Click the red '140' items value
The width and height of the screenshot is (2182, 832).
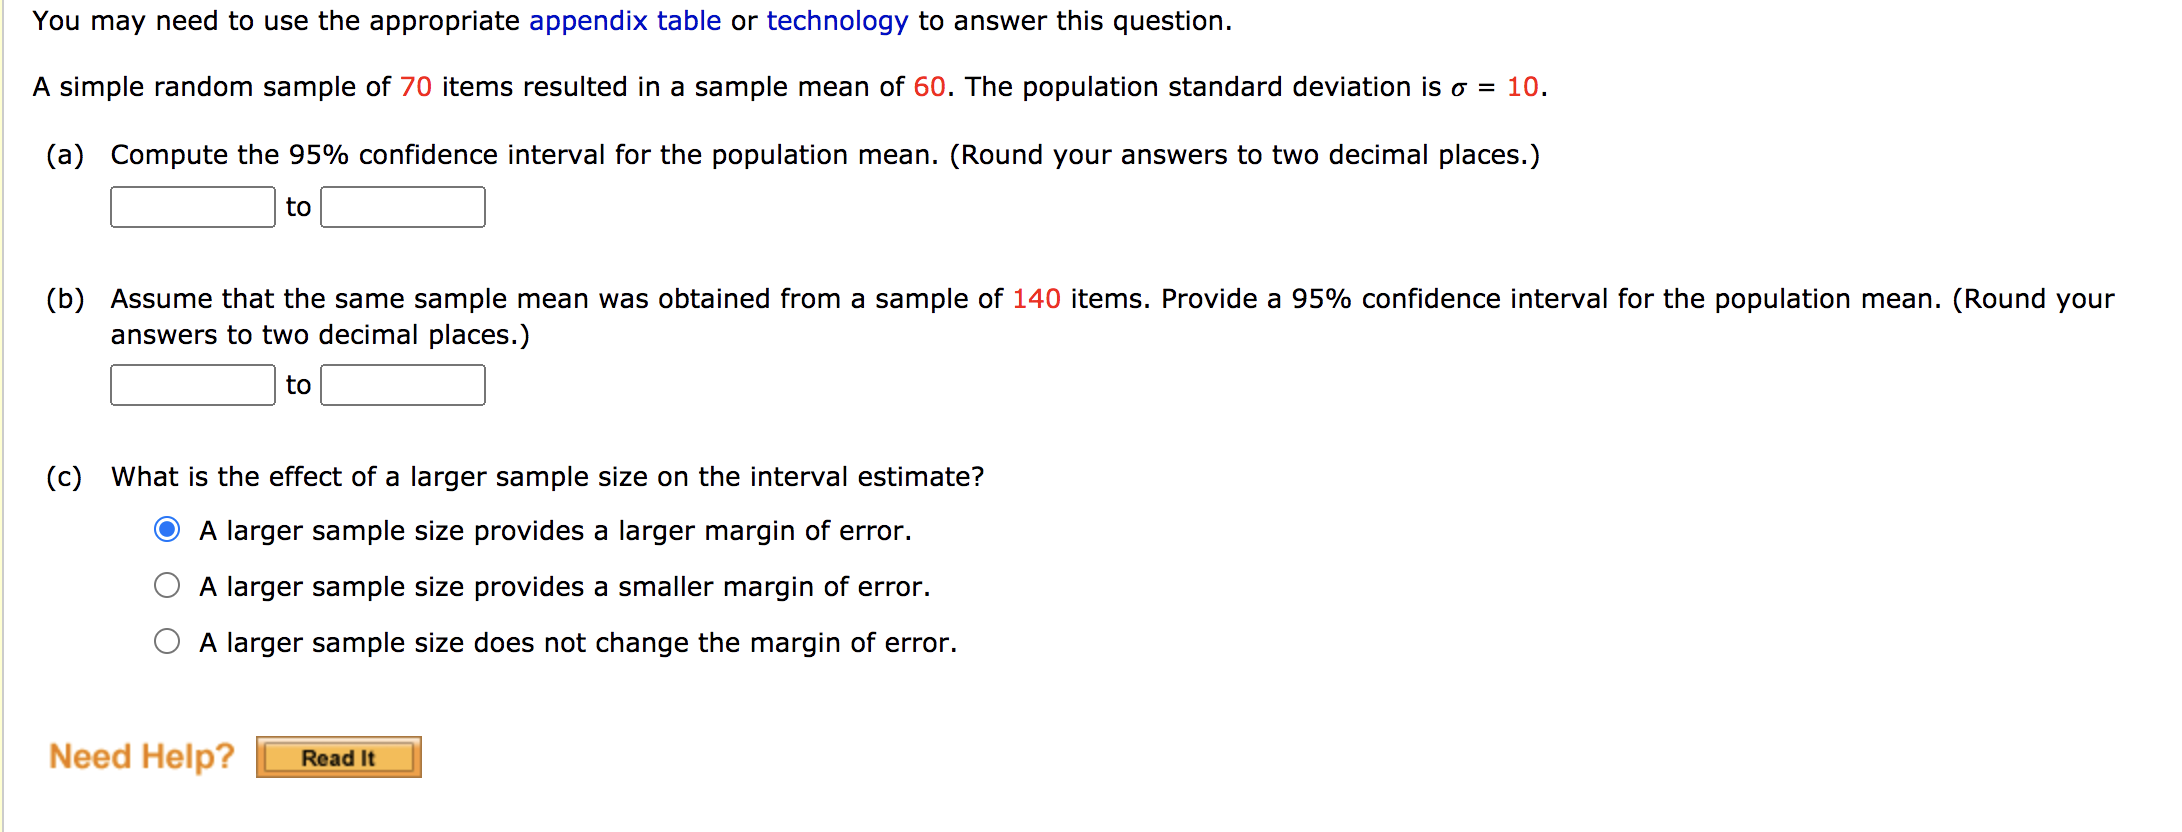pos(1036,298)
